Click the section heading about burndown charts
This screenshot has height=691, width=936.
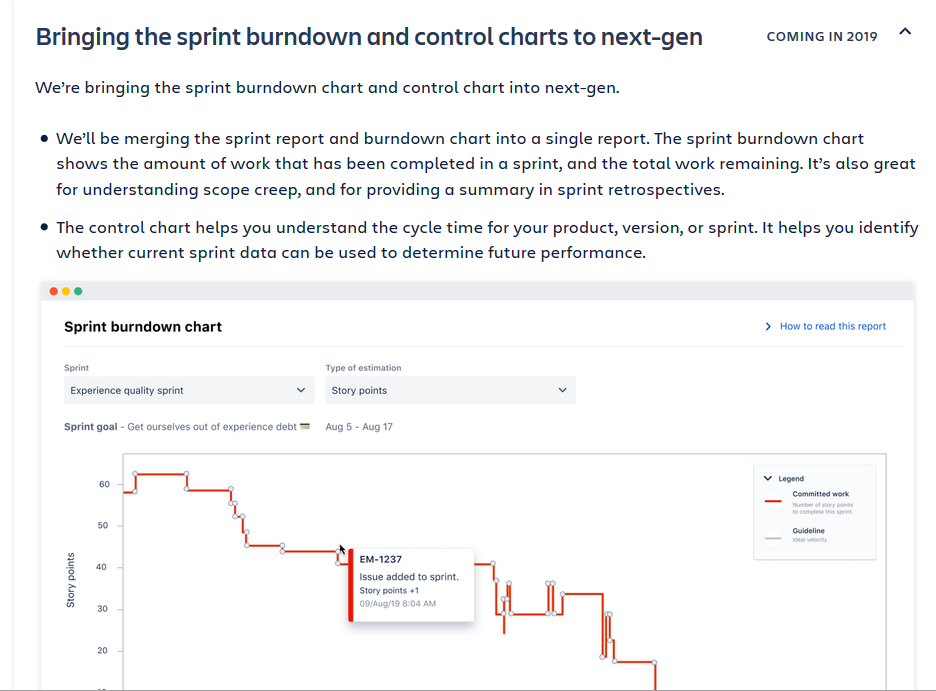369,37
